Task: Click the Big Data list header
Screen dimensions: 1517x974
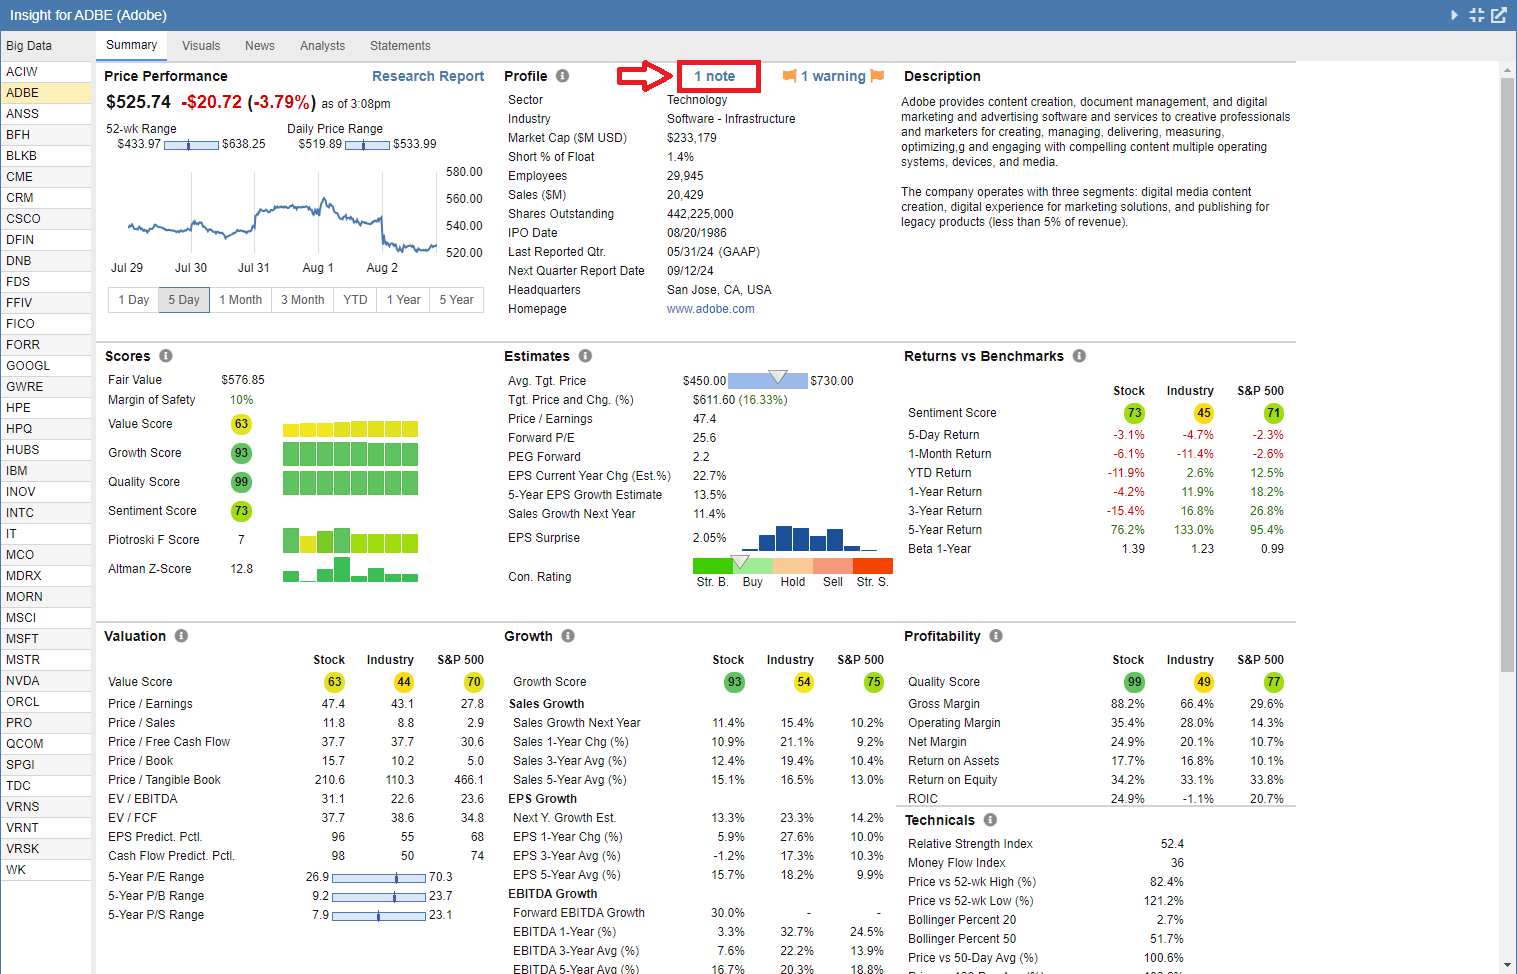Action: [x=46, y=46]
